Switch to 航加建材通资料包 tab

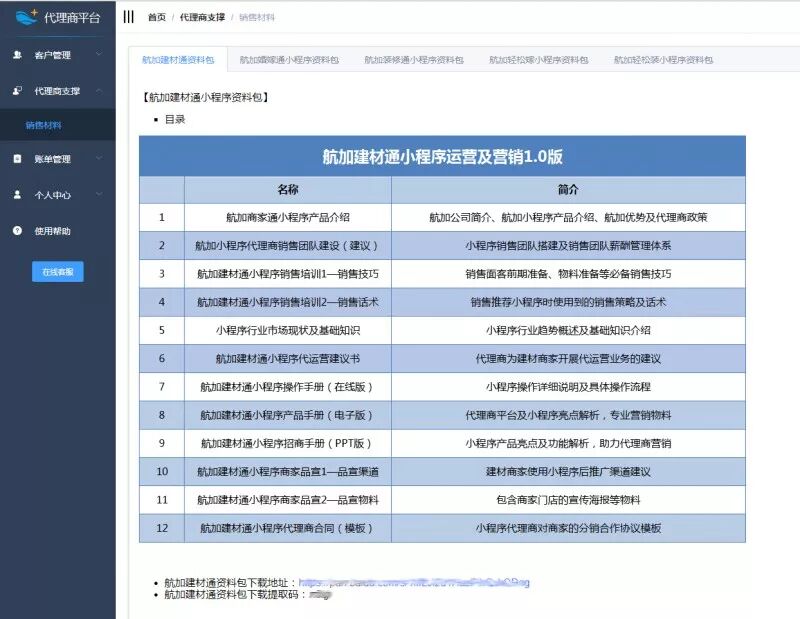(178, 60)
